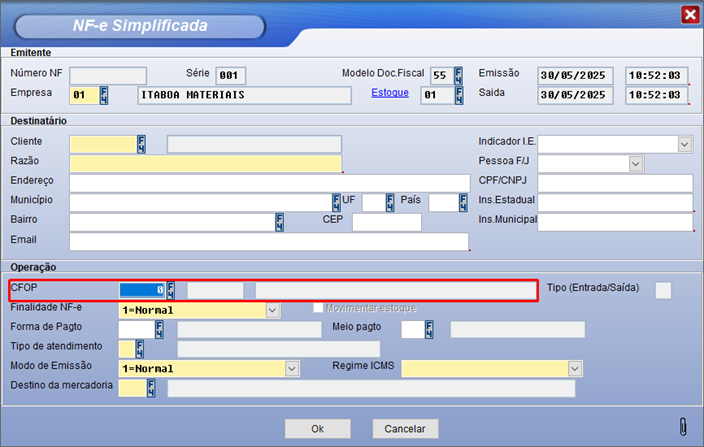
Task: Focus the UF field
Action: [x=374, y=202]
